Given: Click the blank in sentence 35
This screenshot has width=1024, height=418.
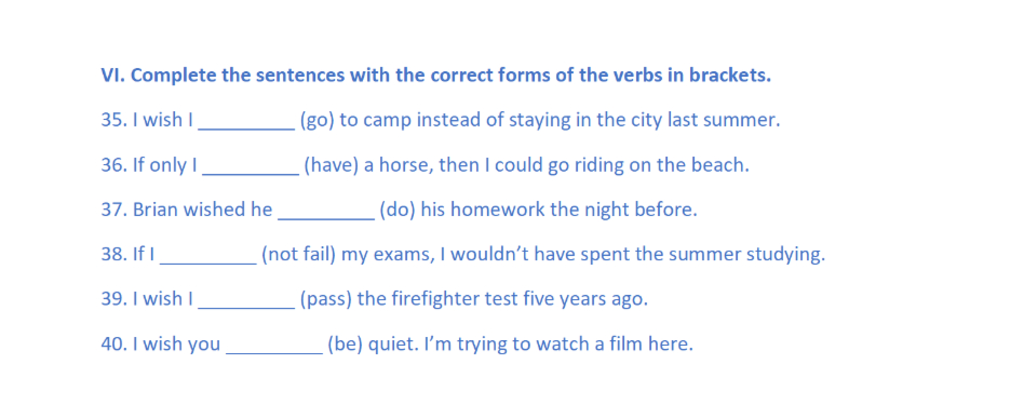Looking at the screenshot, I should [x=246, y=121].
